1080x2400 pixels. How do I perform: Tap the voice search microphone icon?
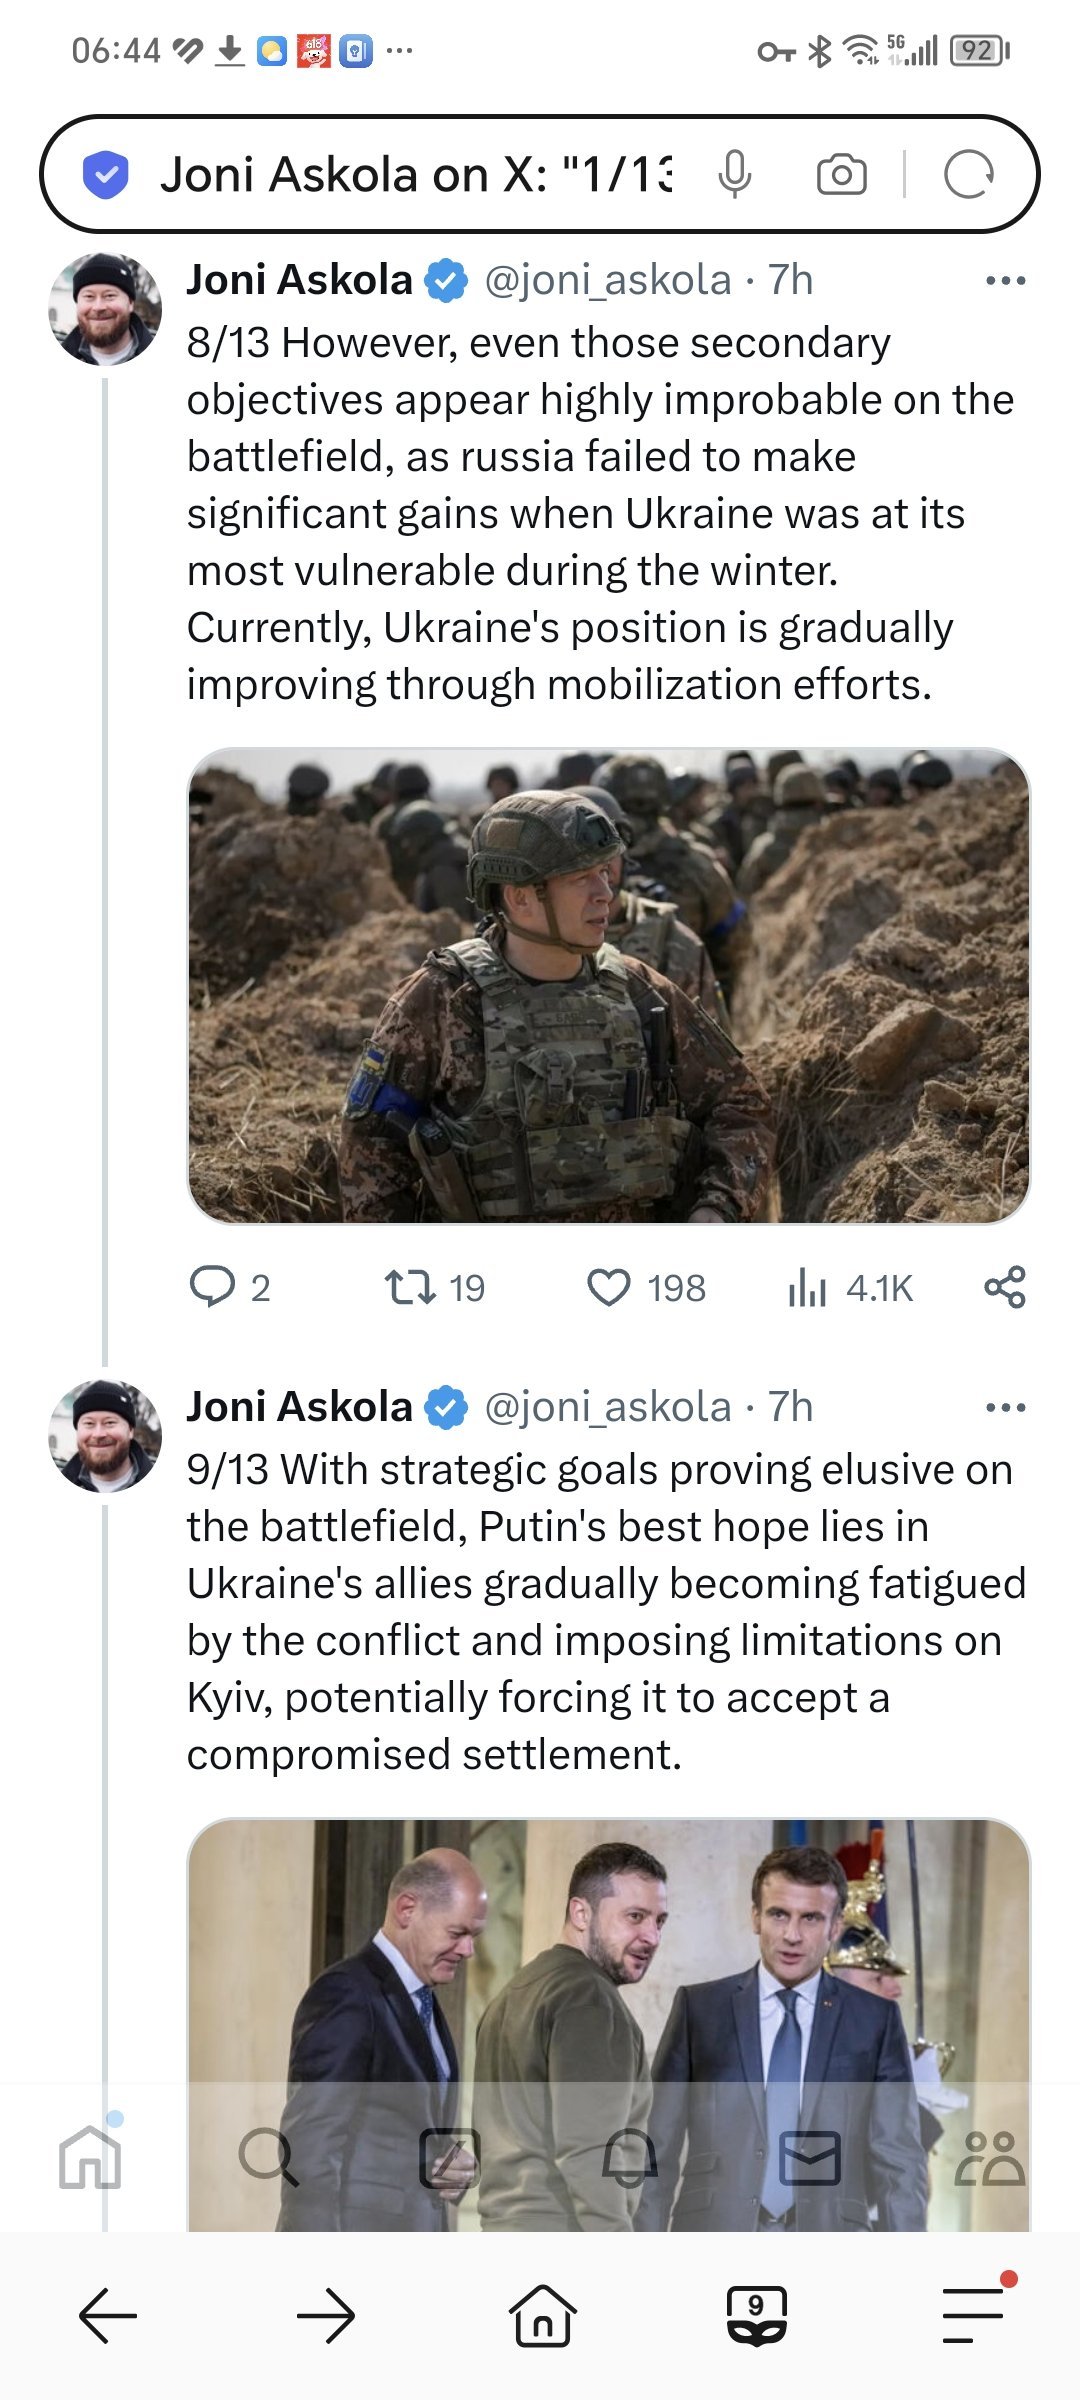(735, 175)
